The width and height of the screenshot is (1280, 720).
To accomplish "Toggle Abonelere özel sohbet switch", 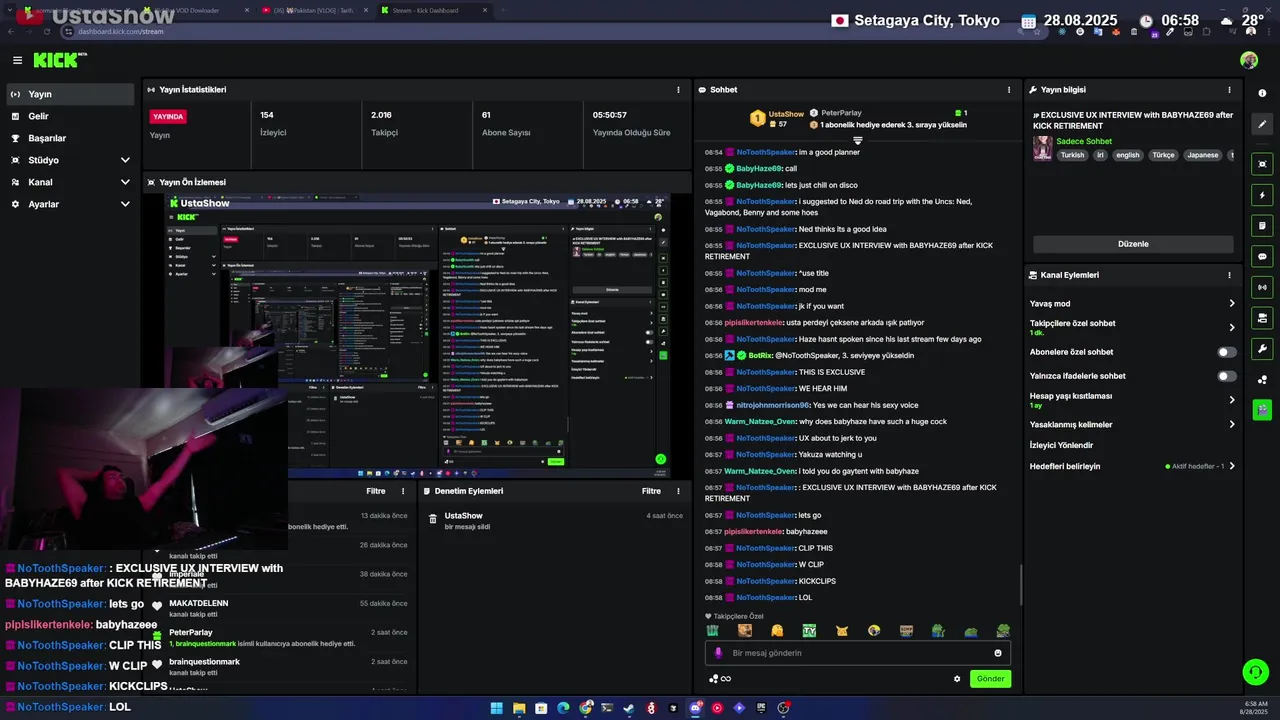I will pos(1226,352).
